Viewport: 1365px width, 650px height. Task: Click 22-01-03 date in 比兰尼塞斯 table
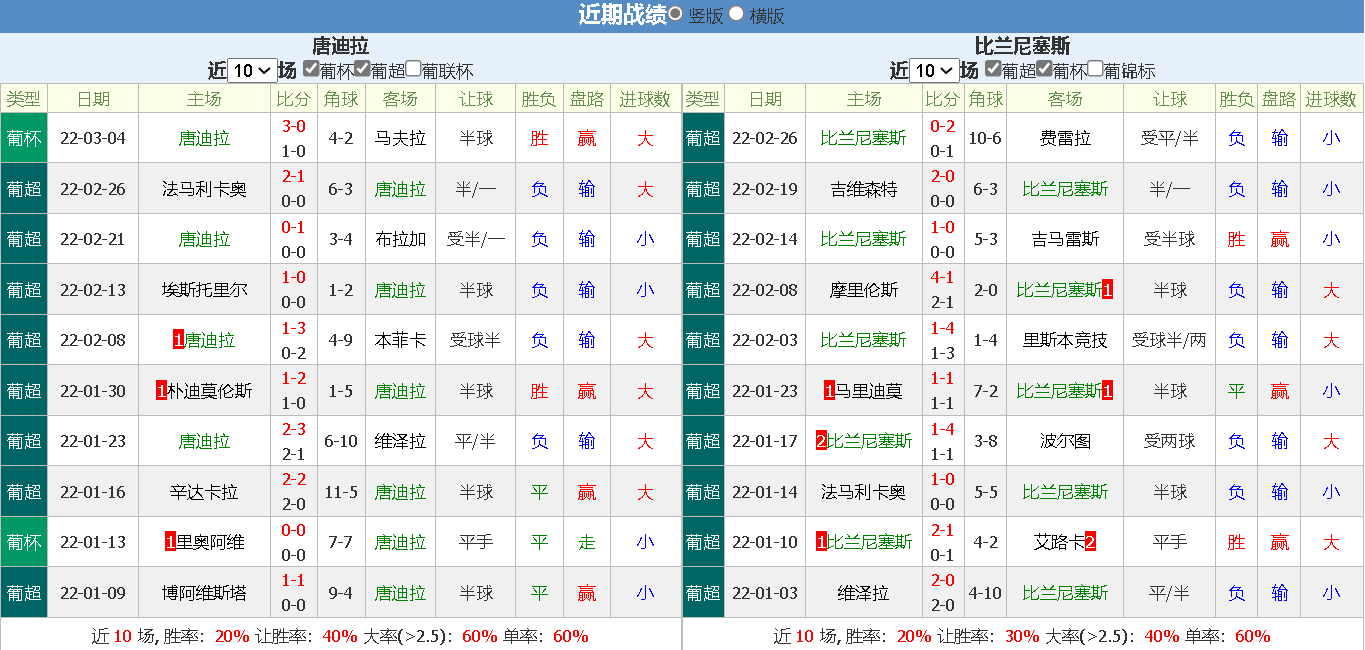[x=765, y=593]
